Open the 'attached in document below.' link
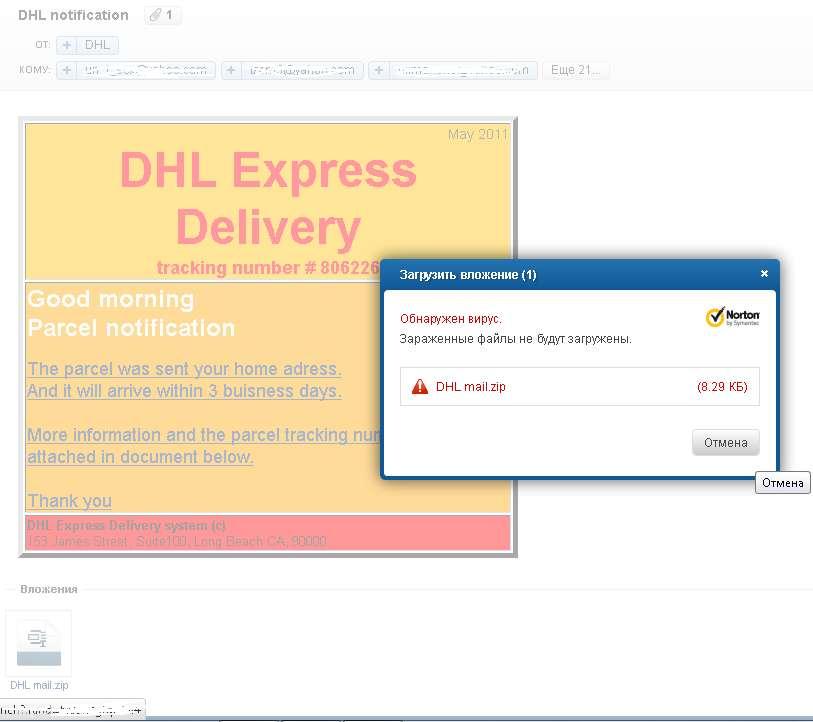The height and width of the screenshot is (722, 813). click(140, 457)
